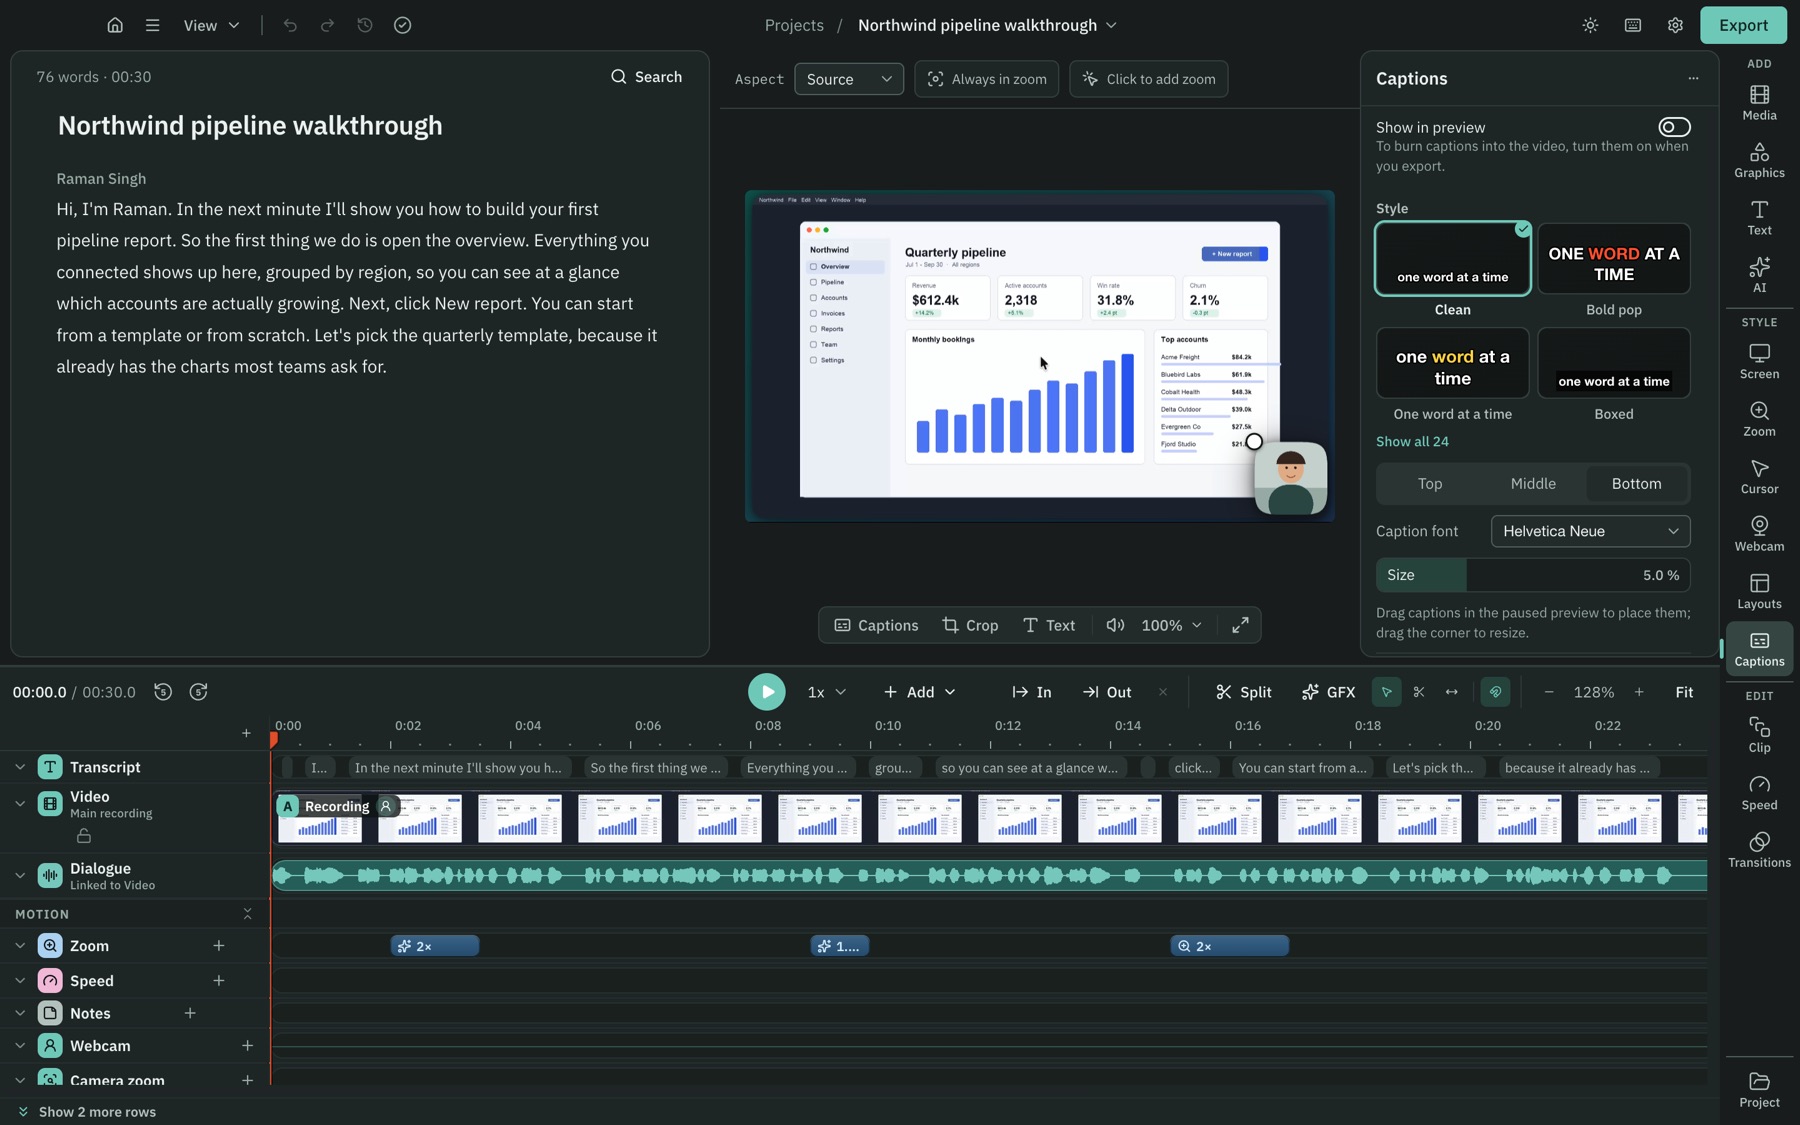This screenshot has width=1800, height=1125.
Task: Select the Bold pop caption style
Action: (x=1613, y=259)
